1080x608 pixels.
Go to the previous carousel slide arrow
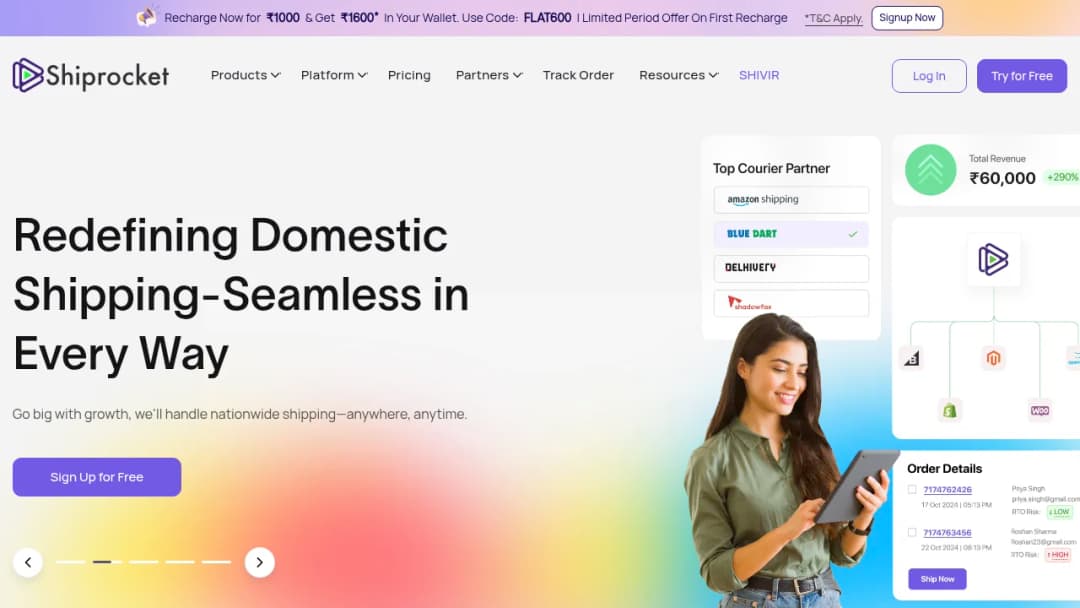click(x=28, y=563)
